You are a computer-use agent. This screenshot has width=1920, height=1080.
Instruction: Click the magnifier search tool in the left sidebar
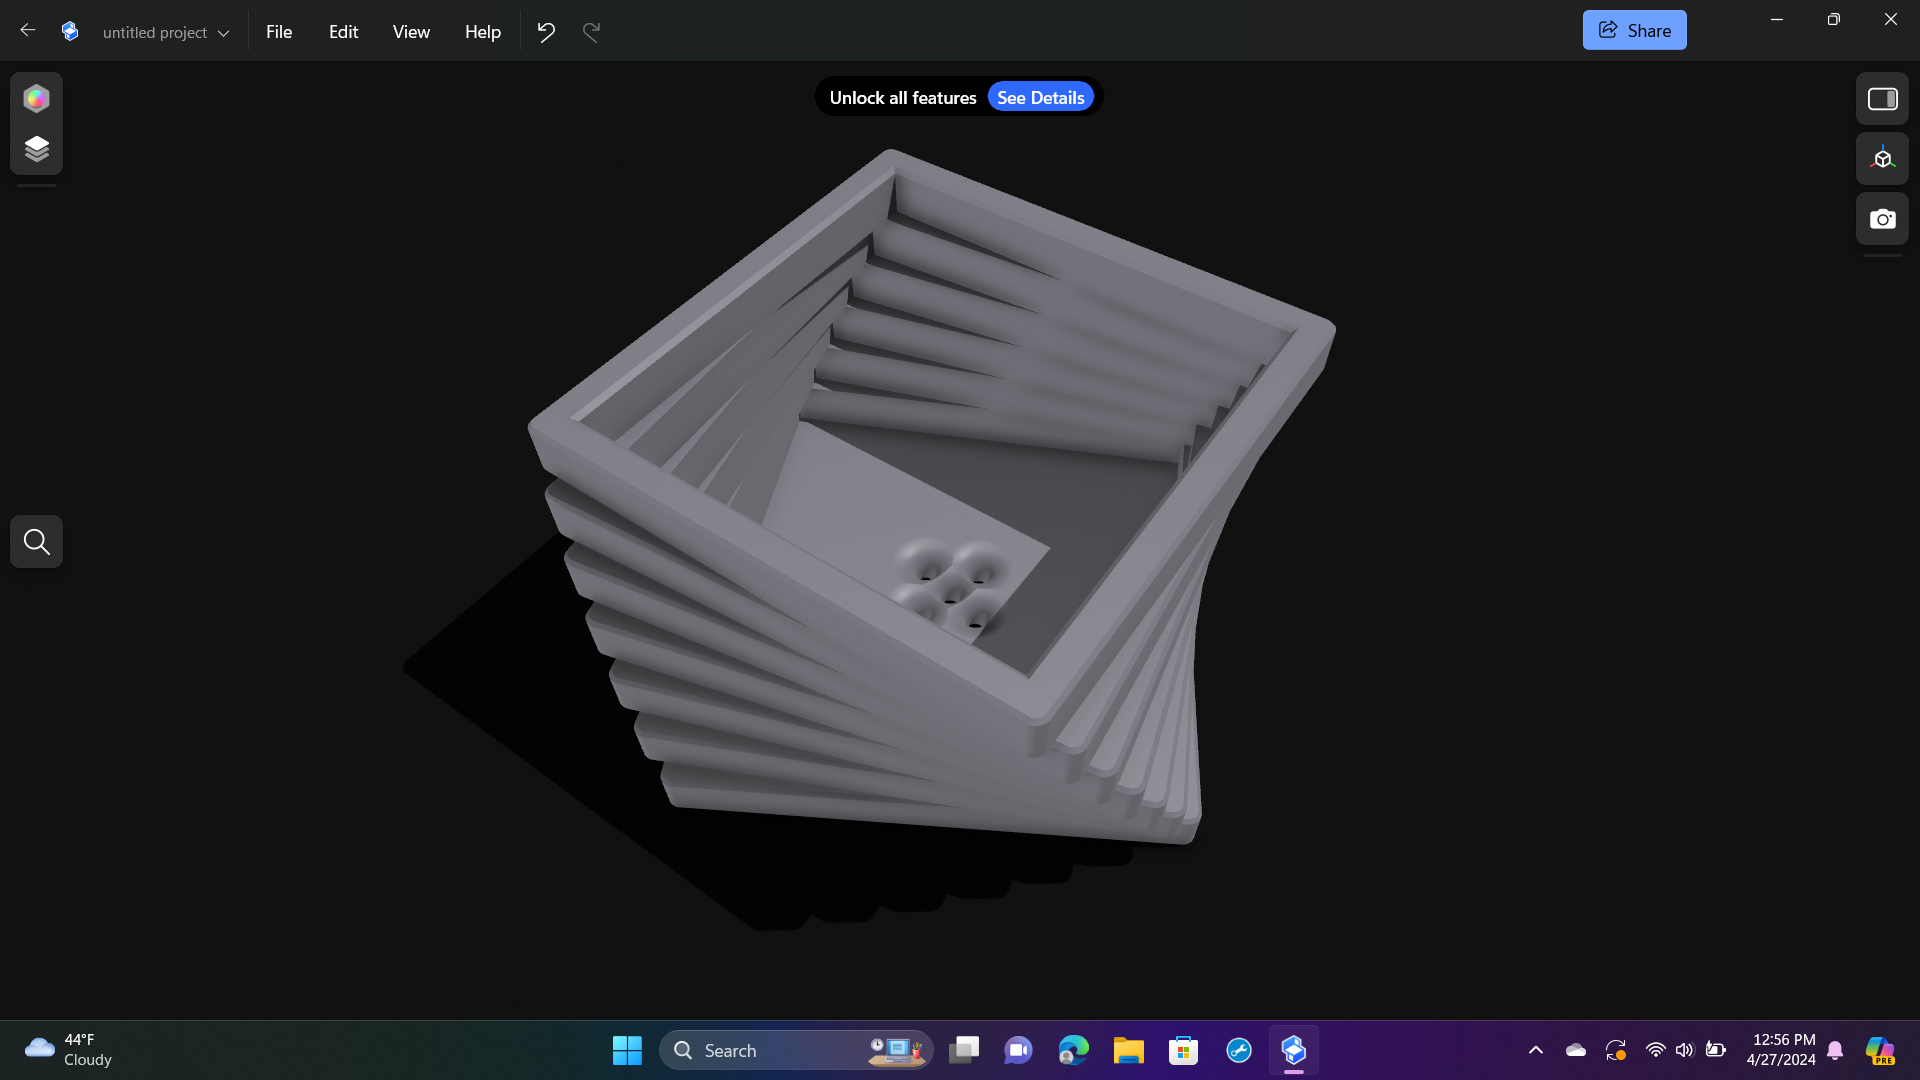[x=36, y=541]
